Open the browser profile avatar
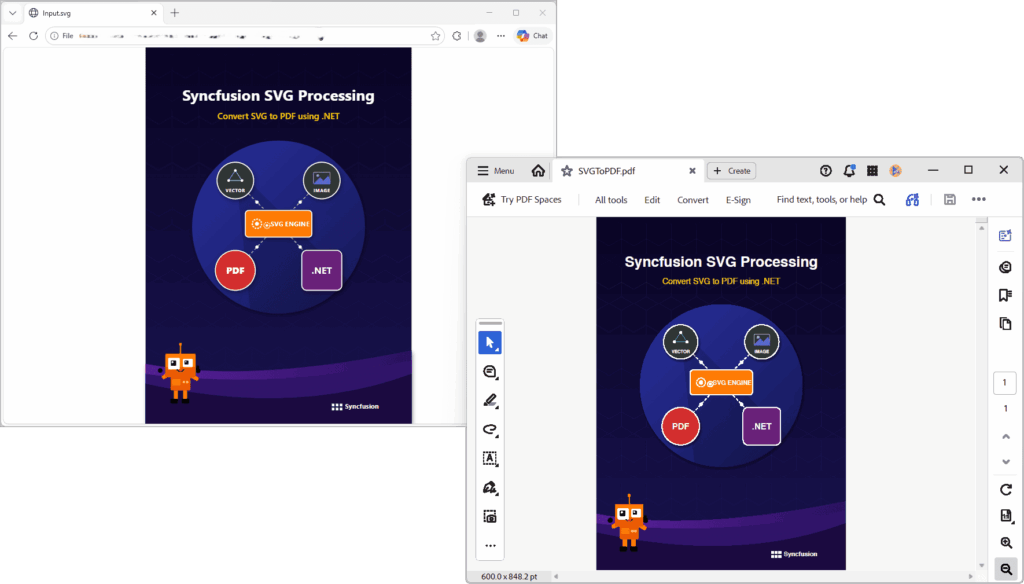Screen dimensions: 1024x584 coord(480,36)
